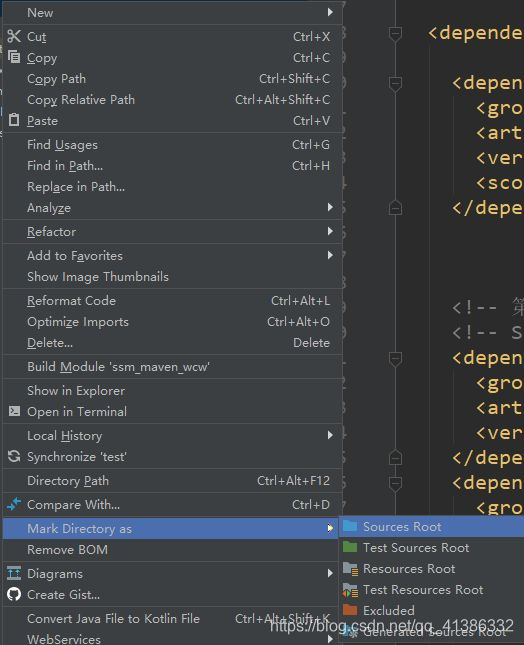Collapse the second dependency fold marker in editor
The width and height of the screenshot is (524, 645).
point(395,84)
